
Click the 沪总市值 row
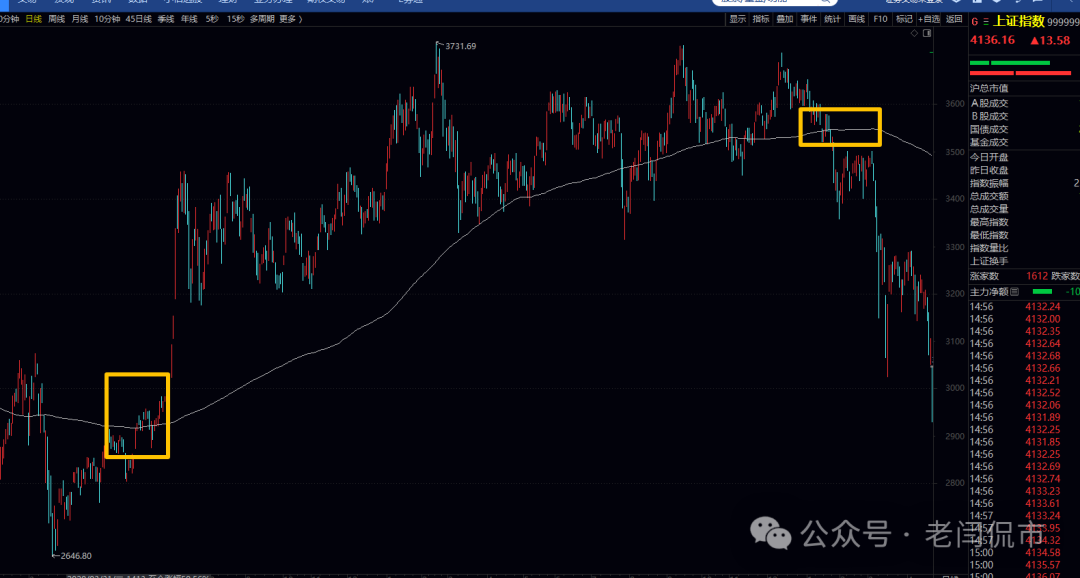tap(1024, 88)
